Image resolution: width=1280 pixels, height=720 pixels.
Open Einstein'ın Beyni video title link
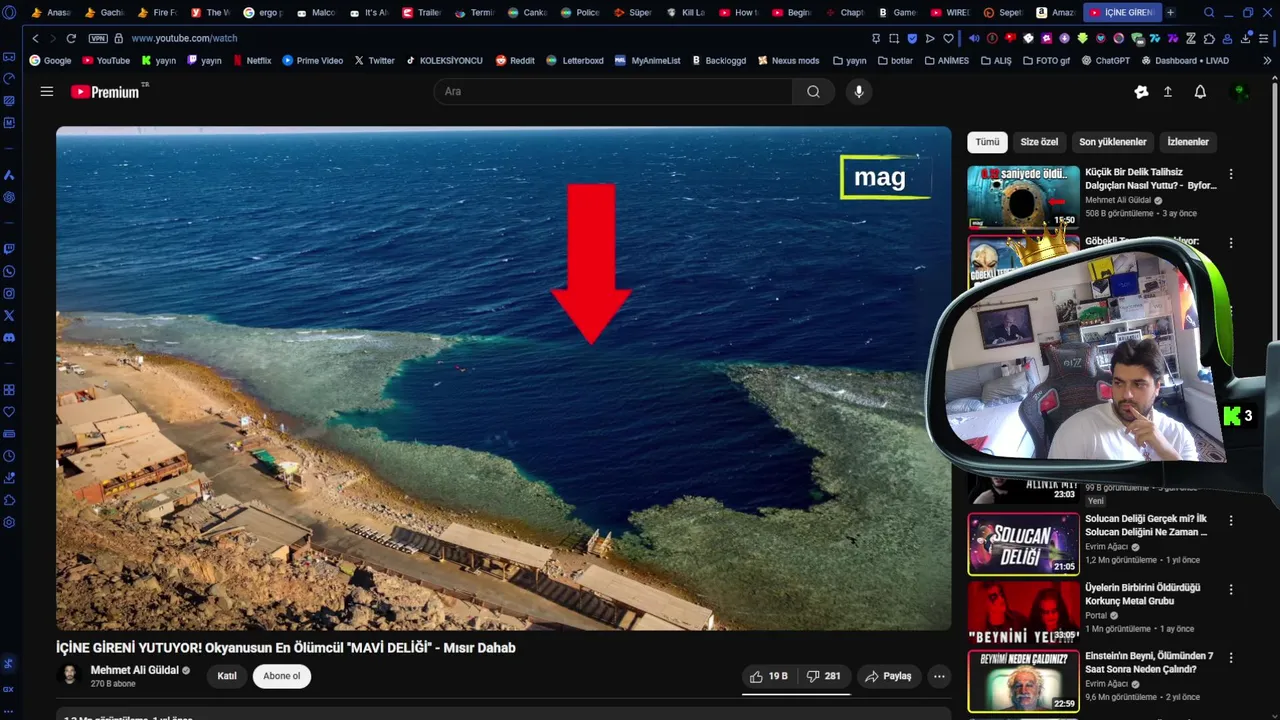[x=1149, y=662]
